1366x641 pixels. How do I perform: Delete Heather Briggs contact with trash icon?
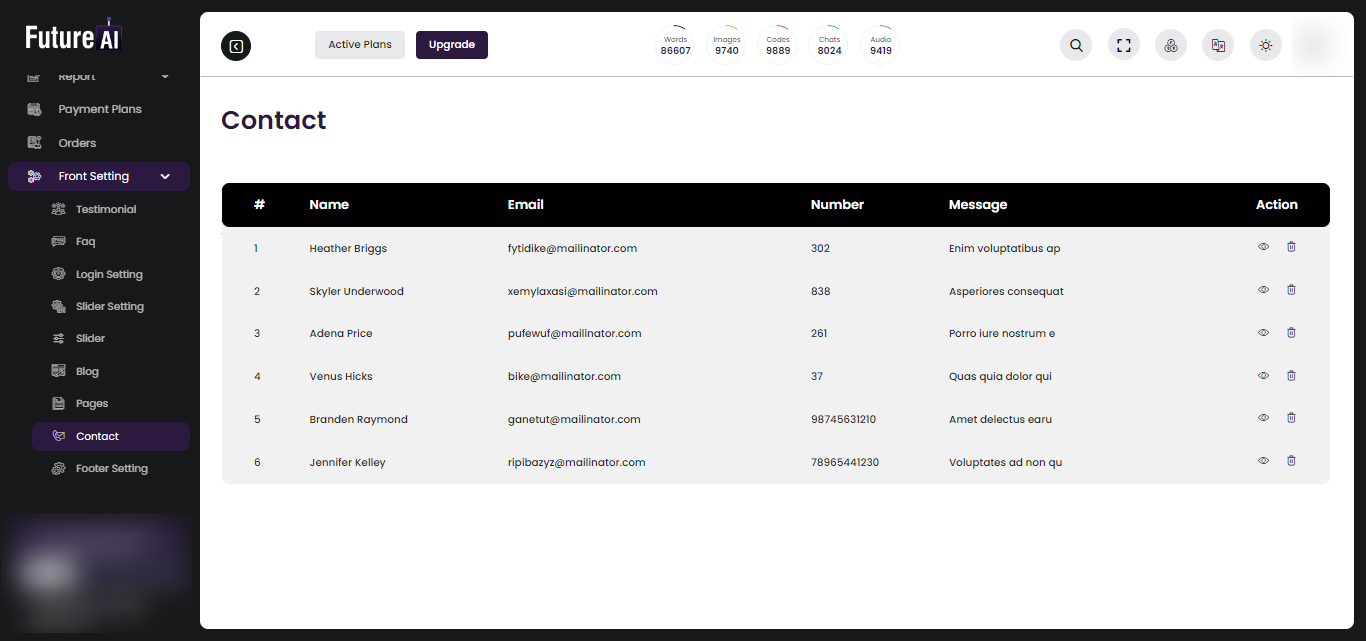pyautogui.click(x=1291, y=247)
